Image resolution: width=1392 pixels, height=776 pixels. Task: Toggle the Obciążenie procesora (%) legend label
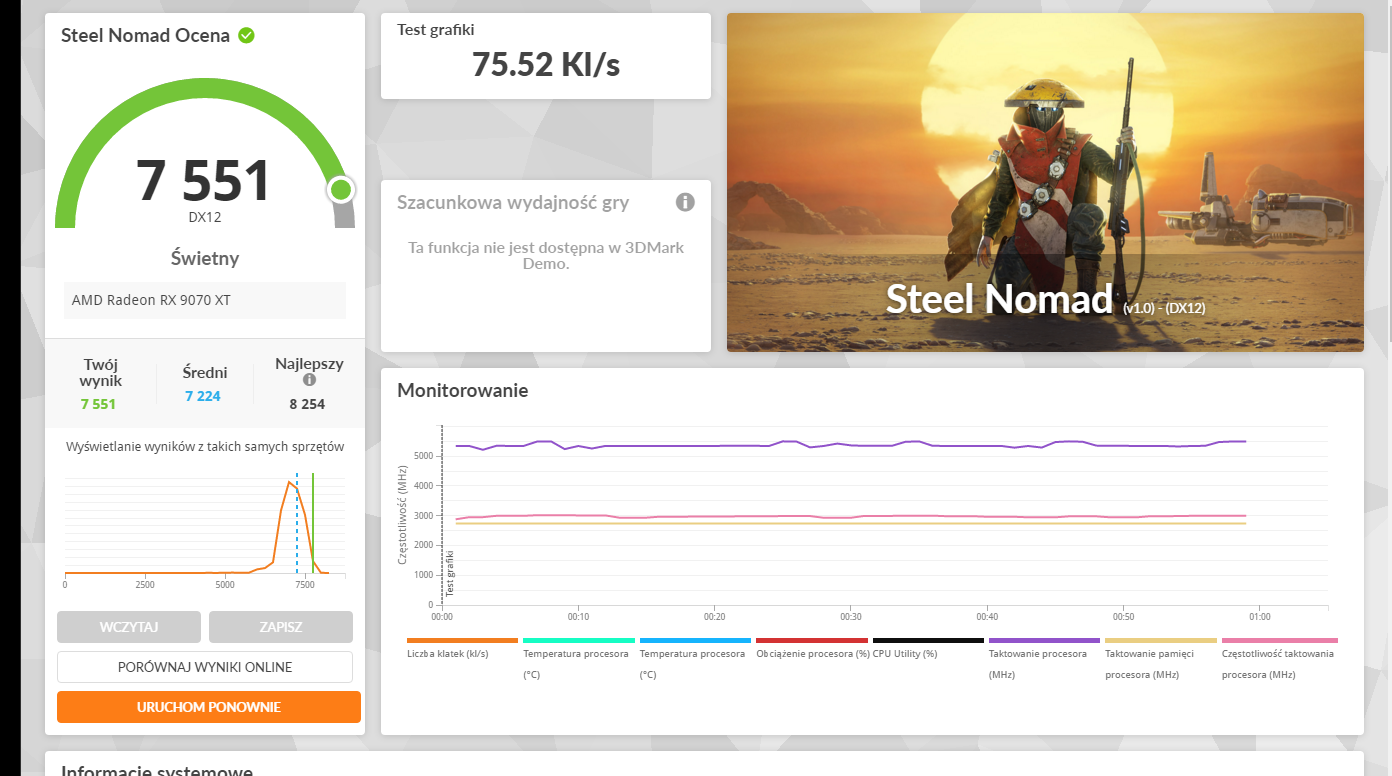813,654
